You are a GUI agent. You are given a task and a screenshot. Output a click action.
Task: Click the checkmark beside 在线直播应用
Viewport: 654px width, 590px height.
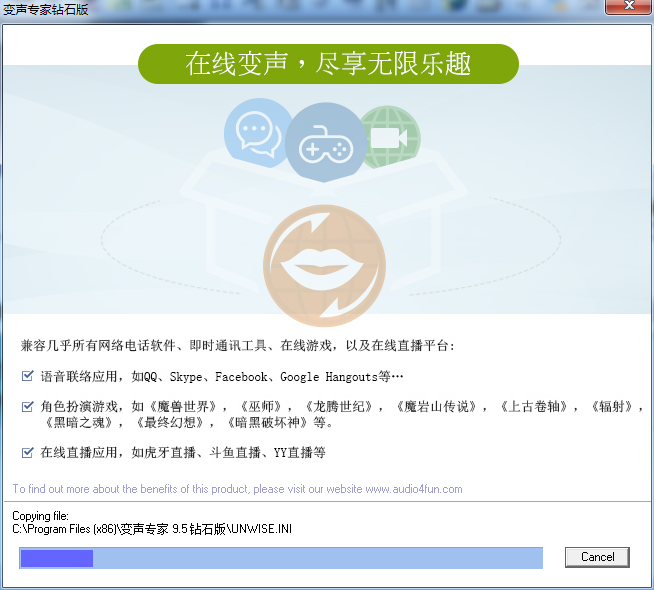coord(28,452)
